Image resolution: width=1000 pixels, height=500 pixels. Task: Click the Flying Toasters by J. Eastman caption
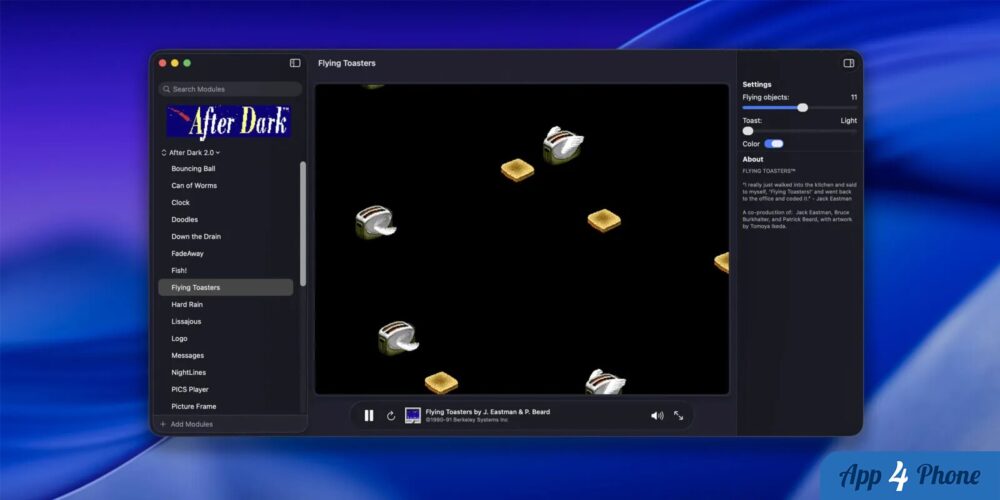click(488, 412)
